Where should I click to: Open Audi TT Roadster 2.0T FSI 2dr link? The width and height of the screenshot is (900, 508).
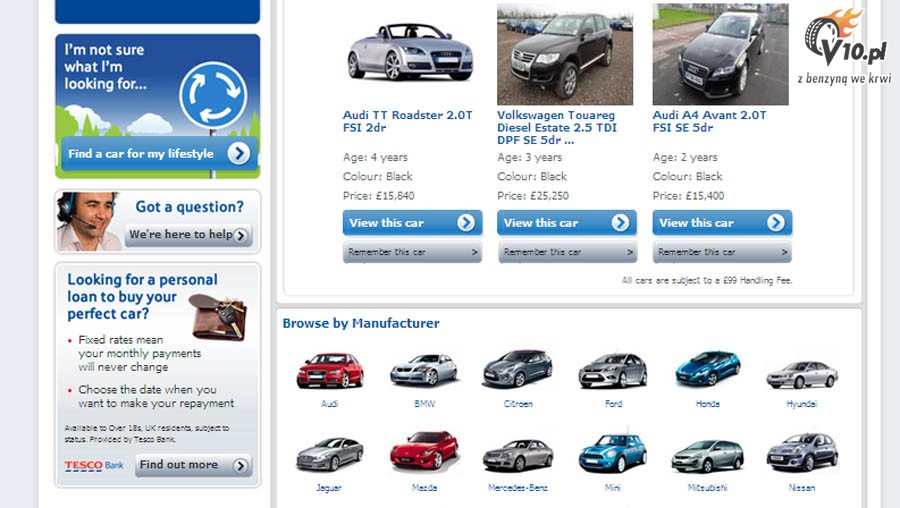[408, 121]
